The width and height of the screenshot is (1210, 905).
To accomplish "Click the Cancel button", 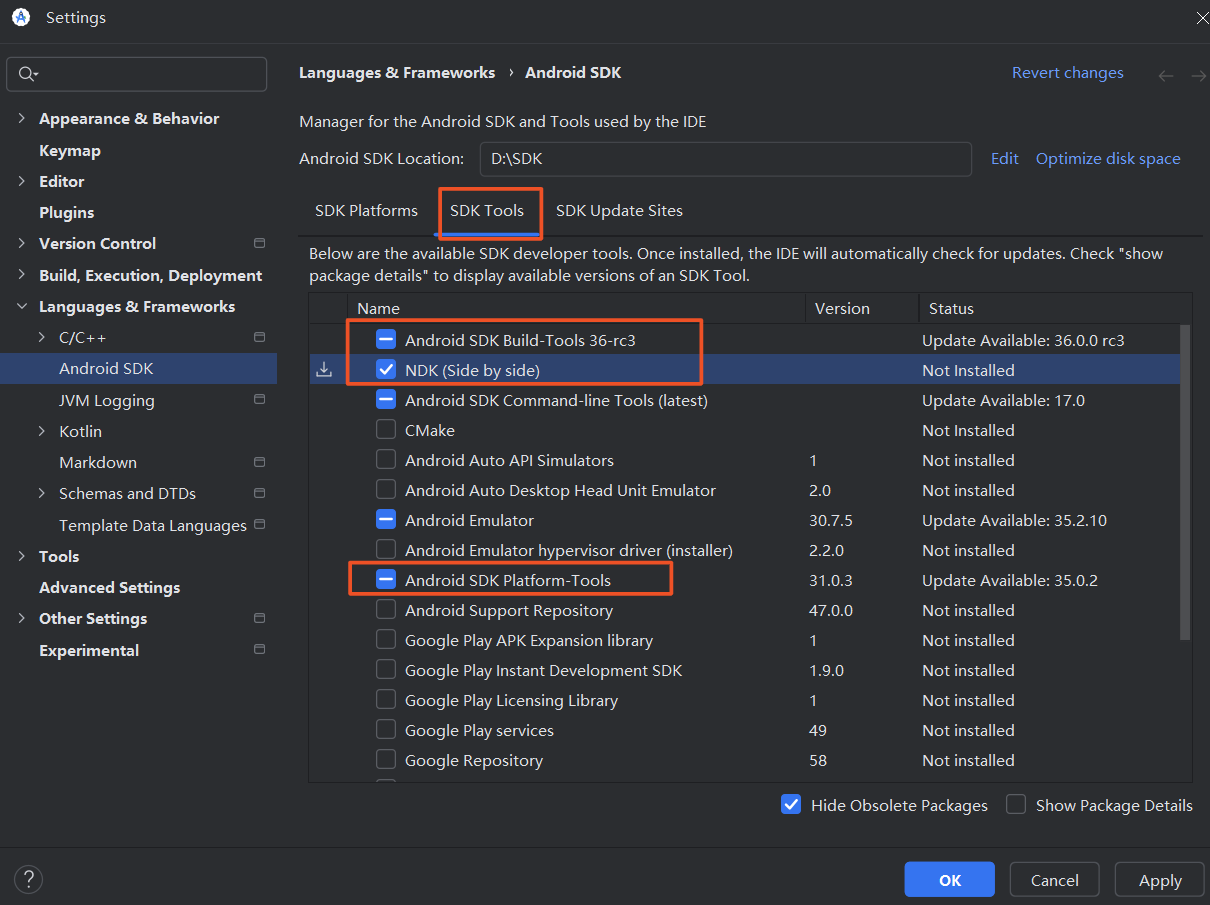I will pos(1055,880).
